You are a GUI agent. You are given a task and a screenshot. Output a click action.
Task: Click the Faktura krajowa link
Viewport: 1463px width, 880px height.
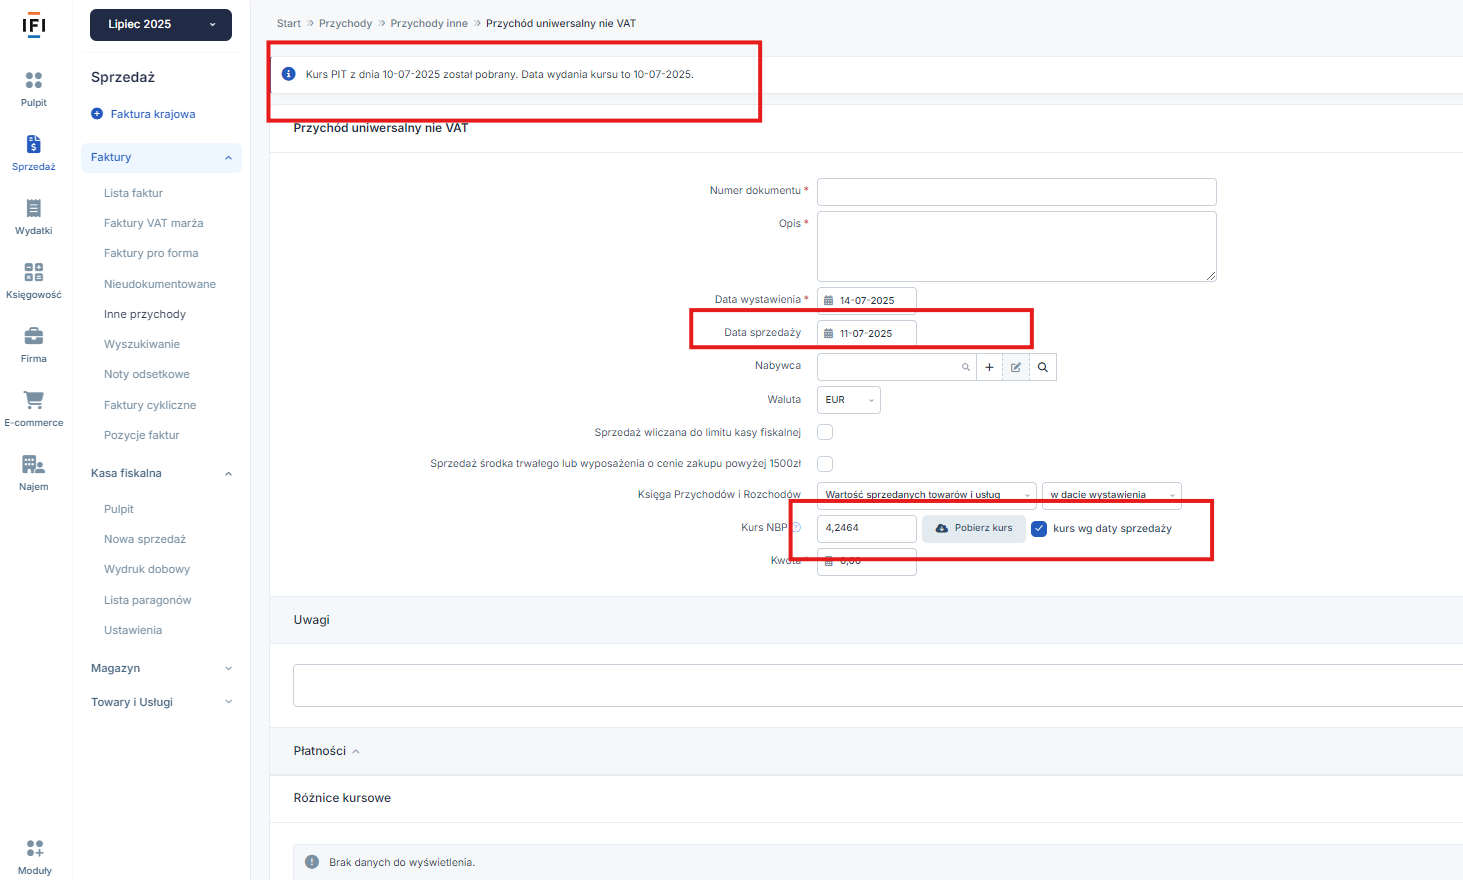tap(153, 114)
